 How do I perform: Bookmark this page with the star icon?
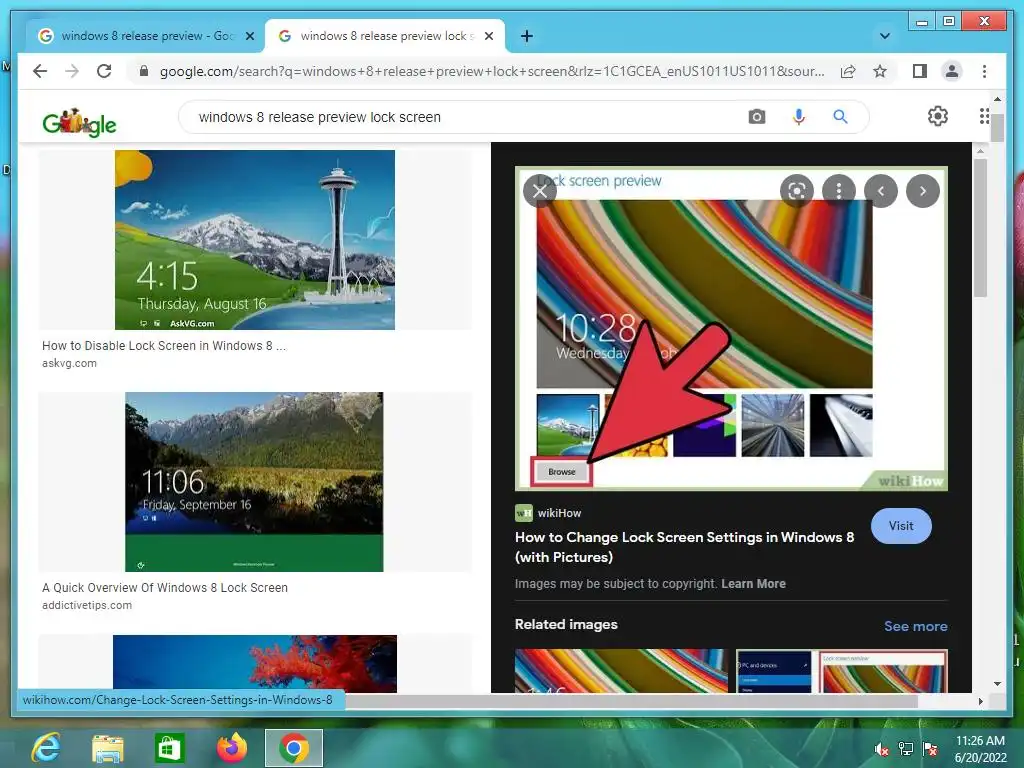point(880,71)
